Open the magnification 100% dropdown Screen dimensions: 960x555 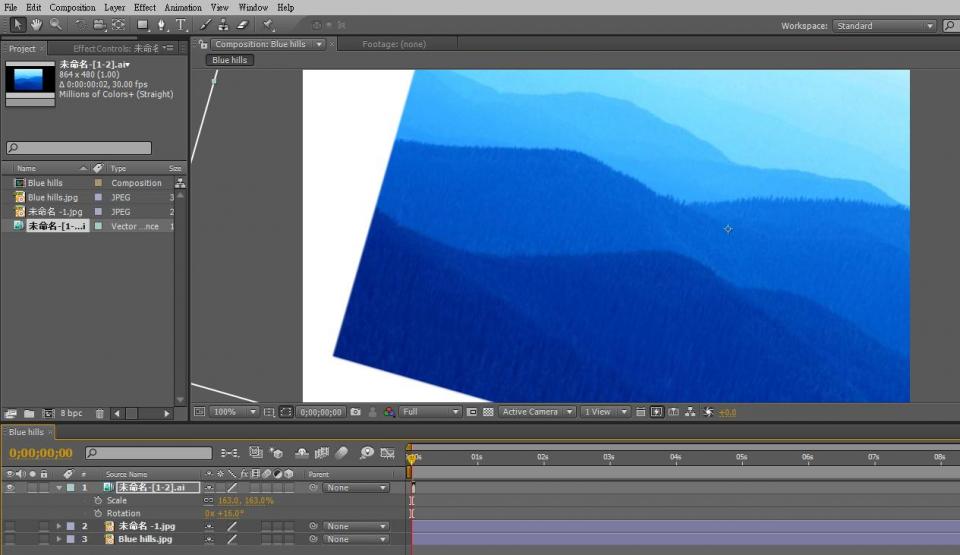click(x=236, y=412)
